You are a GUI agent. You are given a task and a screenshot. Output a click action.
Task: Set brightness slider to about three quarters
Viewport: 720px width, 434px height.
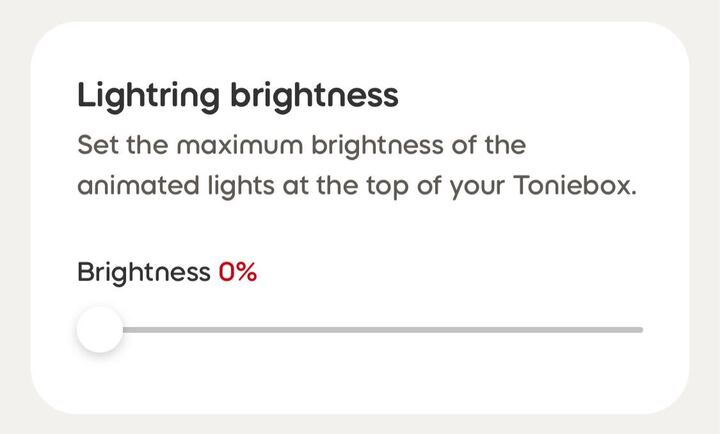(x=507, y=329)
